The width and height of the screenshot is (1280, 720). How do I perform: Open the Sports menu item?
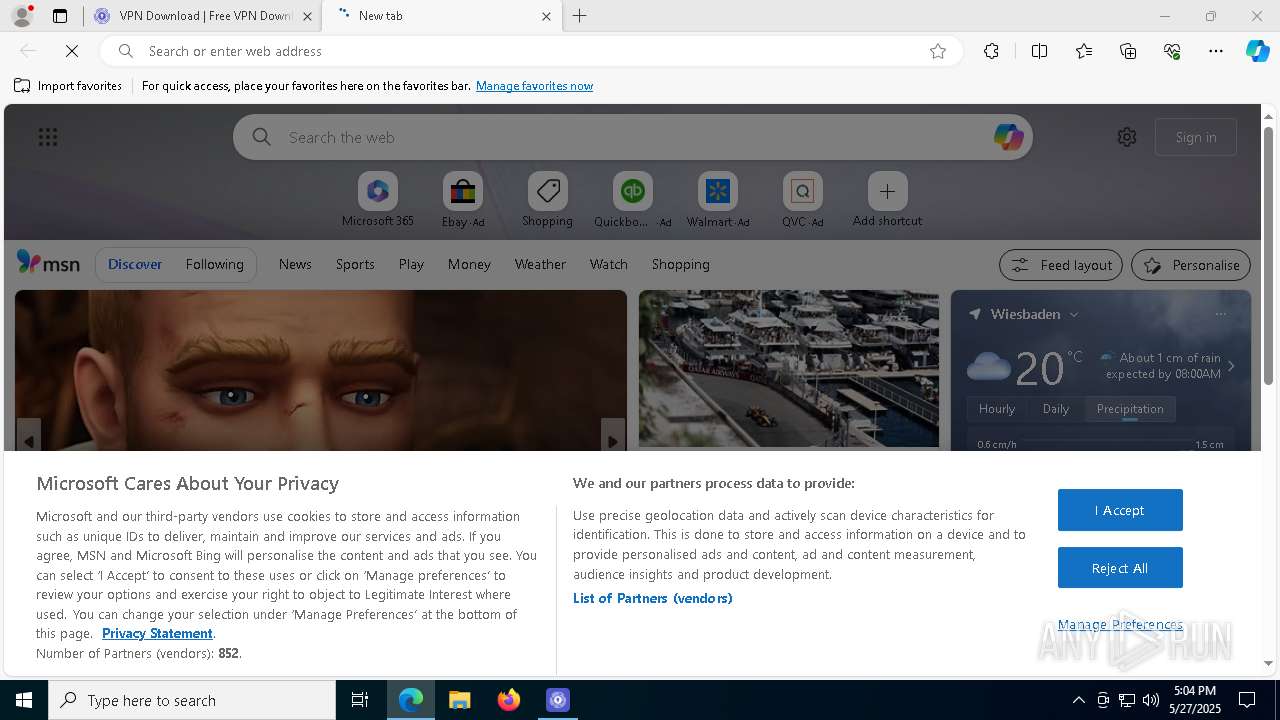(355, 264)
